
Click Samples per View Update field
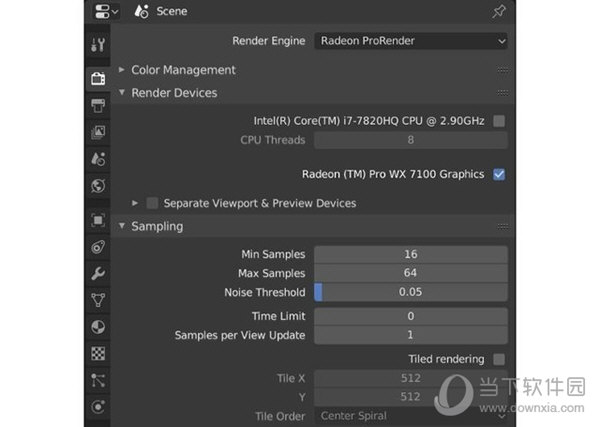(411, 335)
